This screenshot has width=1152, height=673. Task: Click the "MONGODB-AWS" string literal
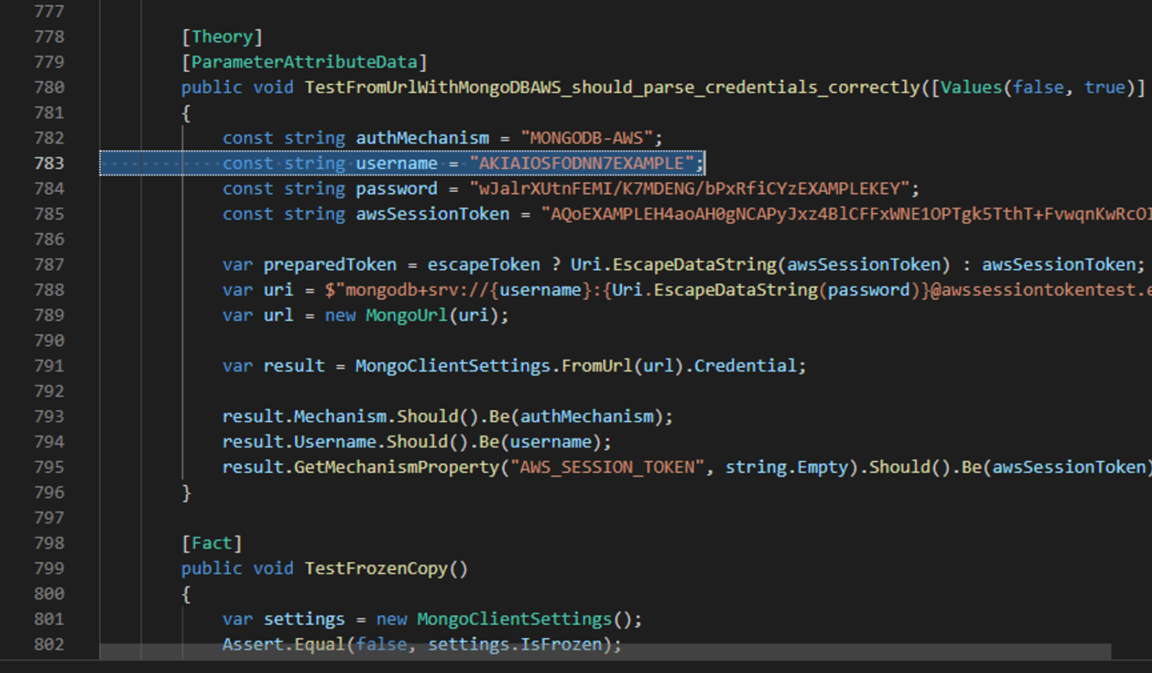click(x=587, y=138)
